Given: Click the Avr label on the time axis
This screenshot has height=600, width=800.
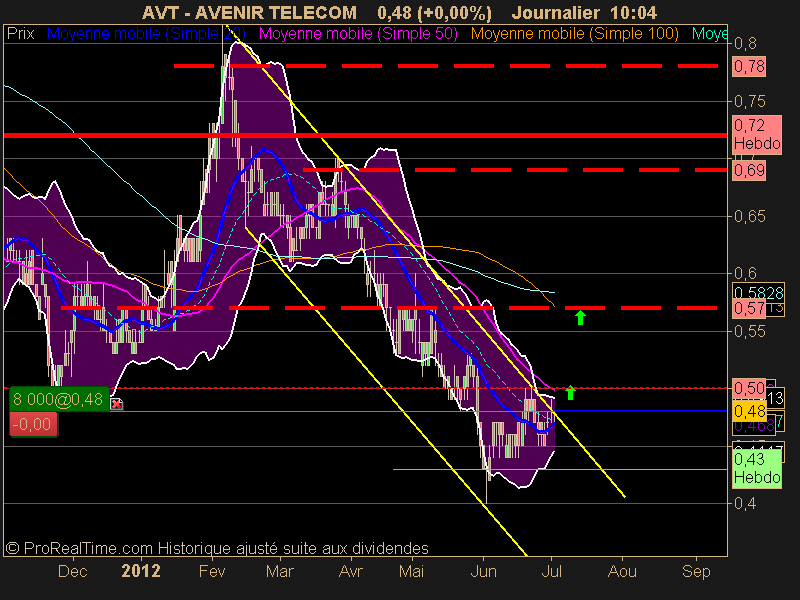Looking at the screenshot, I should 351,571.
